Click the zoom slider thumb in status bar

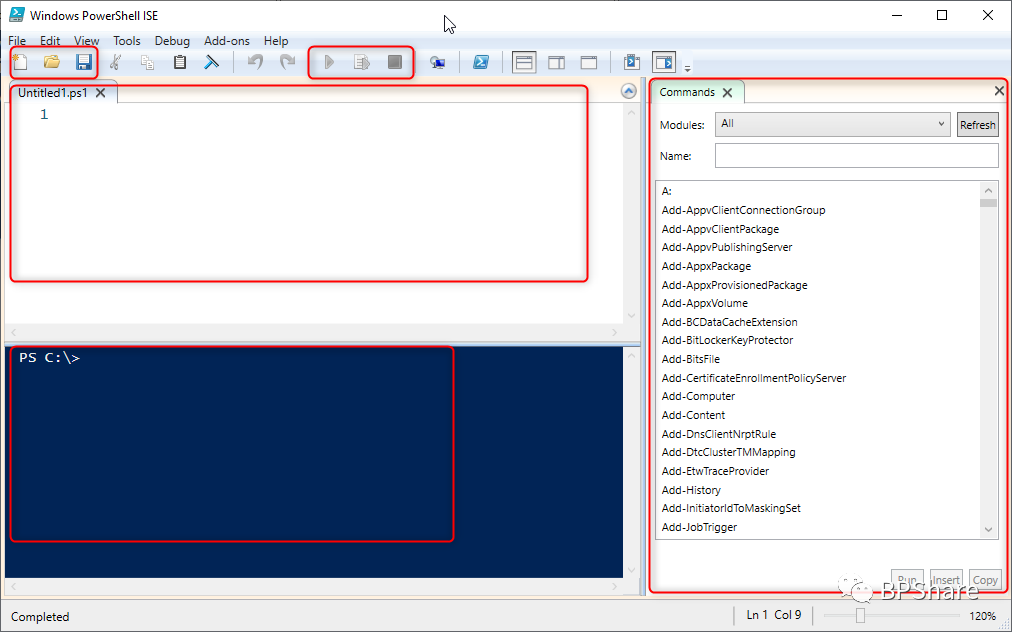coord(860,616)
